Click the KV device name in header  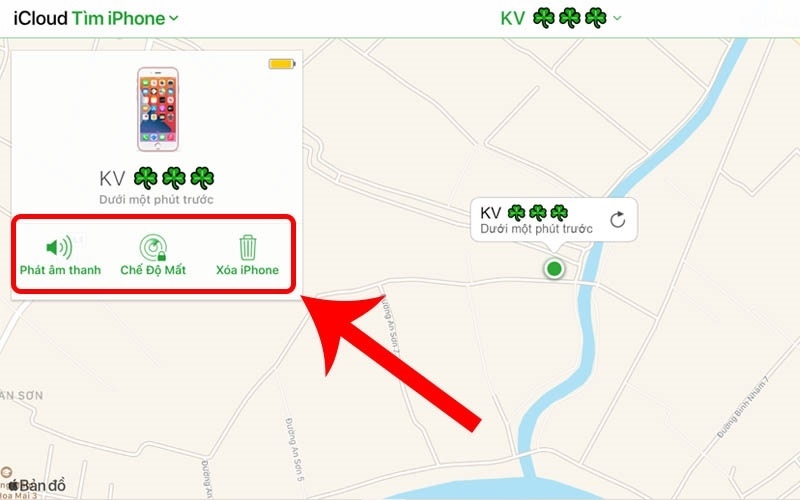554,18
